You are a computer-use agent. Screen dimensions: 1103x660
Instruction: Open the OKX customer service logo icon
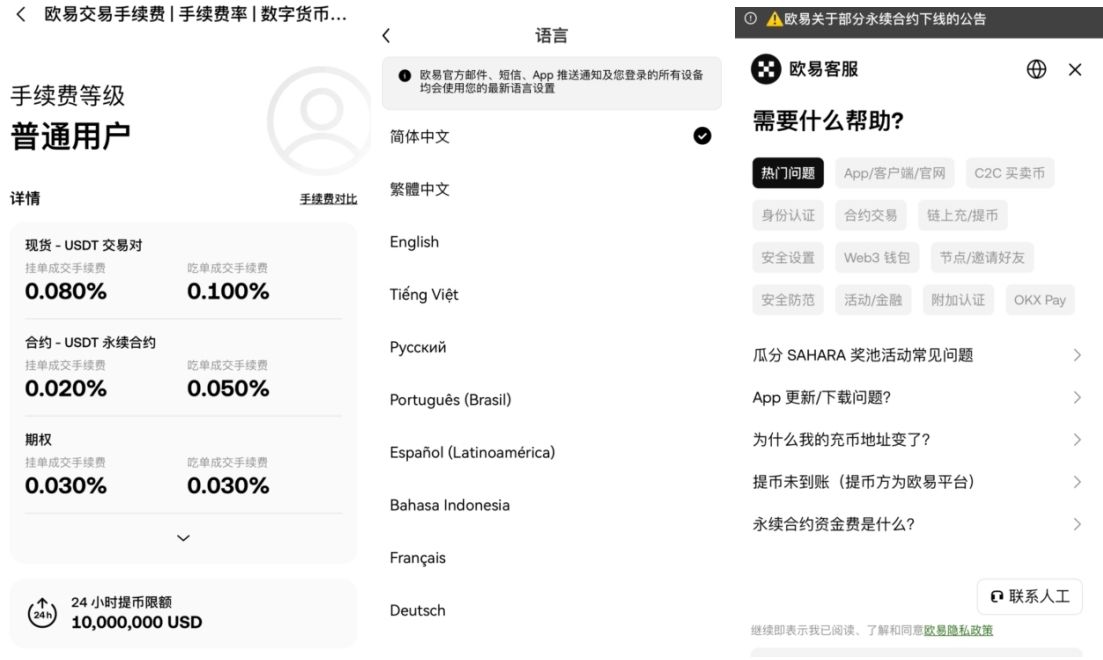pos(766,70)
